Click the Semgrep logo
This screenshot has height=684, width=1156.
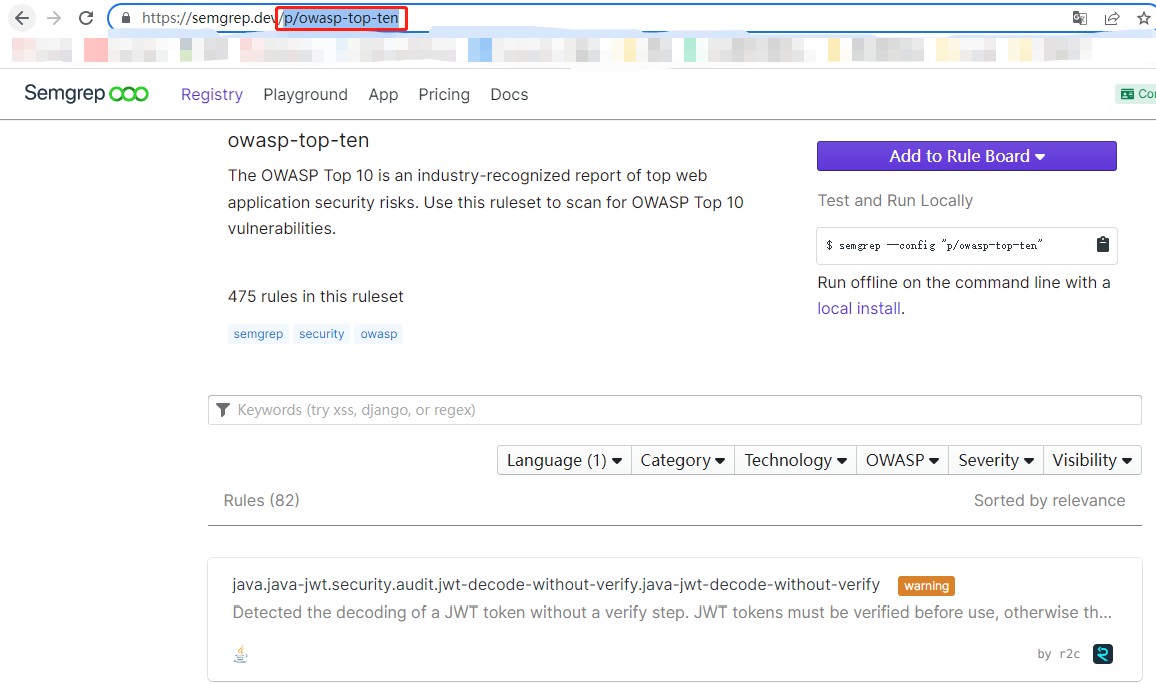point(86,94)
